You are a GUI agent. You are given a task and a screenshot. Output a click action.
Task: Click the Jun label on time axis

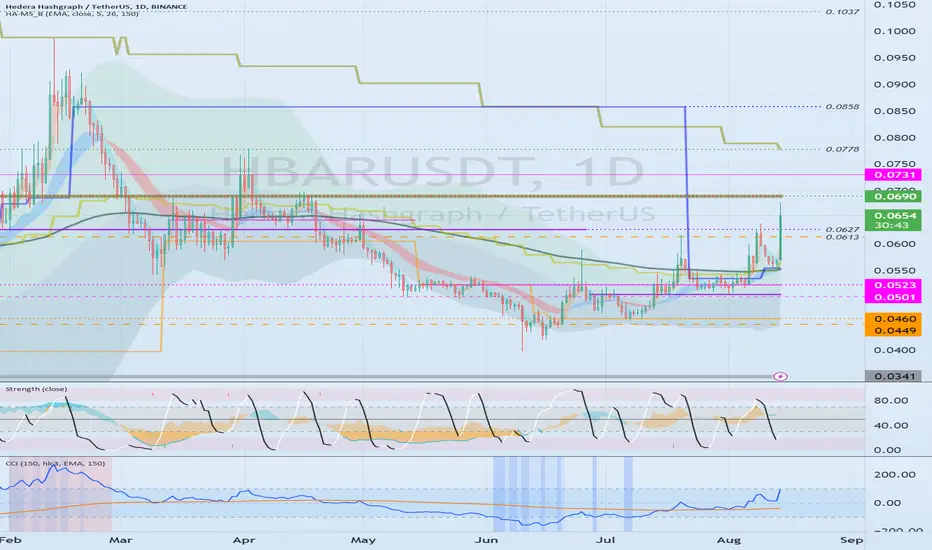pyautogui.click(x=487, y=540)
